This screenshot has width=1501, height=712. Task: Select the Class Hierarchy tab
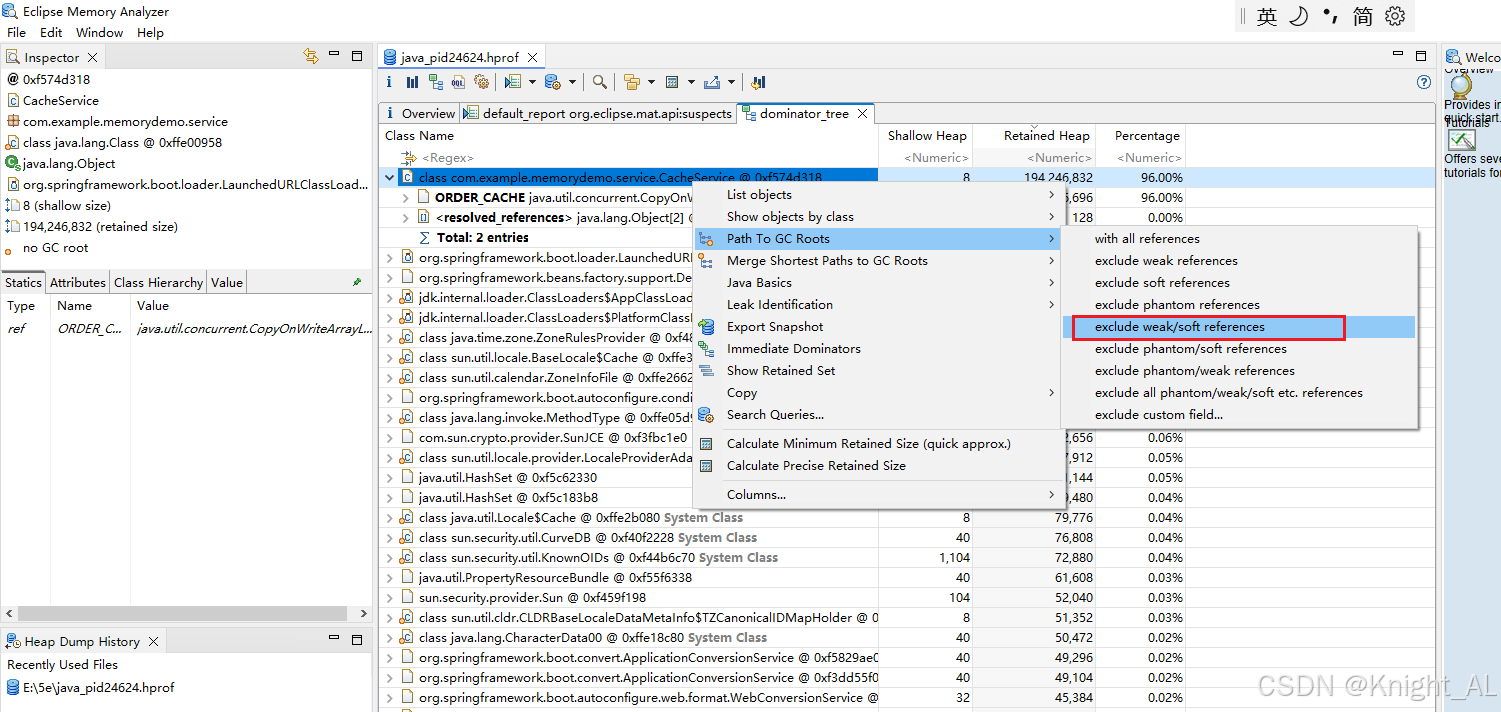(158, 282)
